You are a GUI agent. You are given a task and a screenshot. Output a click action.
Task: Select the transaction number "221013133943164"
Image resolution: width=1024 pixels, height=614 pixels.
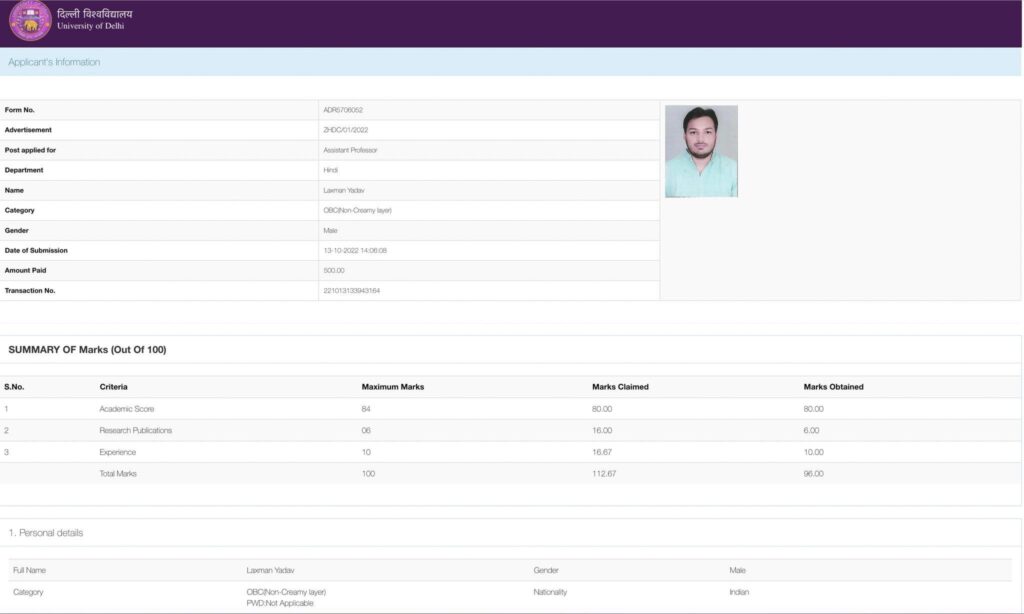click(x=351, y=291)
